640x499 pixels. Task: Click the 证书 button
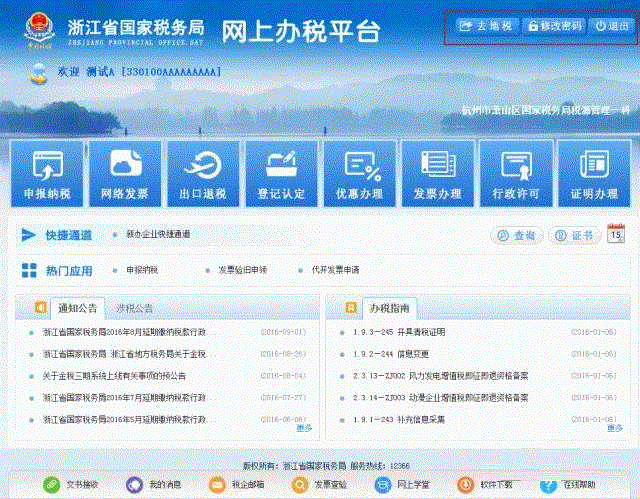coord(574,235)
